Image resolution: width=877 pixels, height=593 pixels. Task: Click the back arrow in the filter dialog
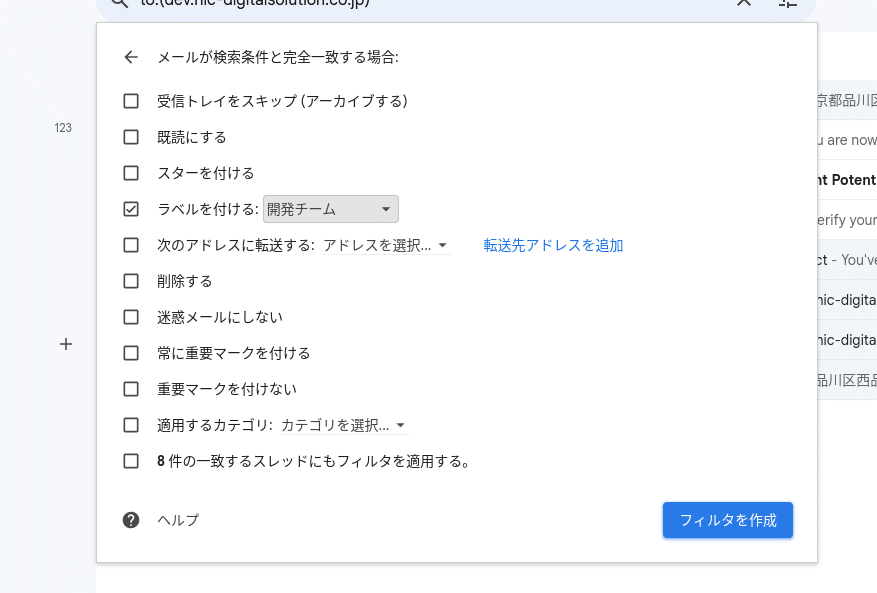pyautogui.click(x=130, y=57)
